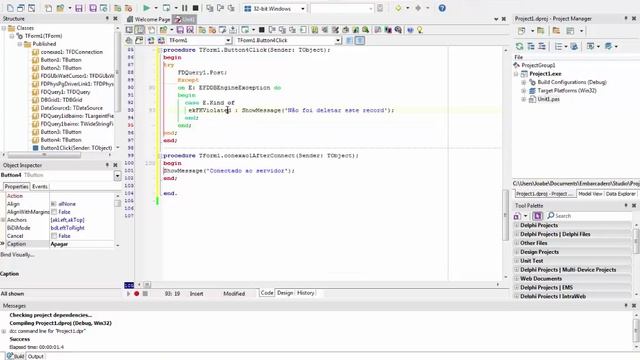
Task: Expand Target Platforms (Win32) node
Action: (524, 91)
